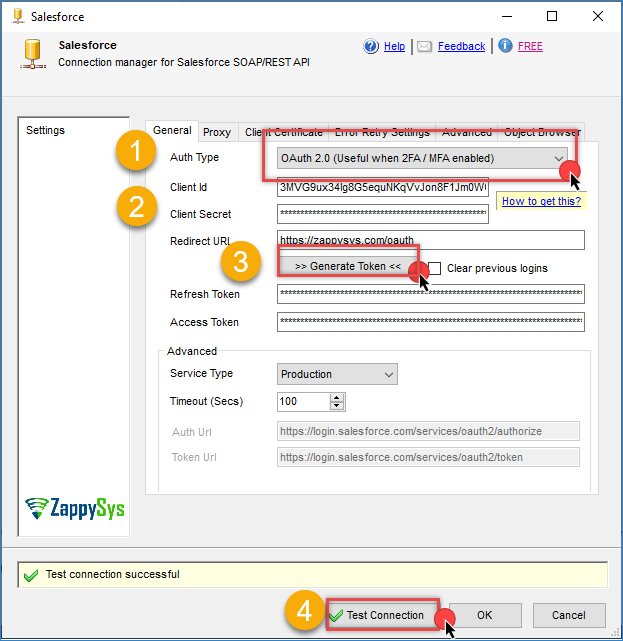Click the disabled Auth Url field
The width and height of the screenshot is (623, 641).
(x=428, y=431)
